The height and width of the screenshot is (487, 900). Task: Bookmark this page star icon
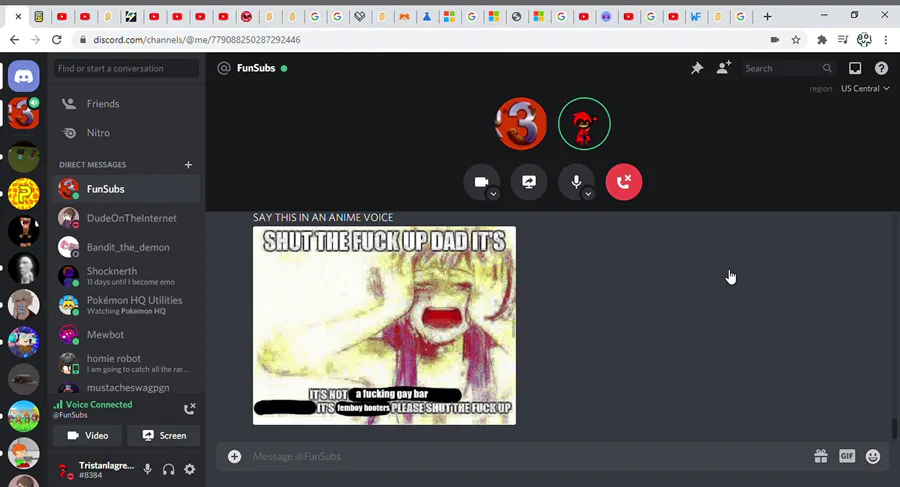coord(796,40)
